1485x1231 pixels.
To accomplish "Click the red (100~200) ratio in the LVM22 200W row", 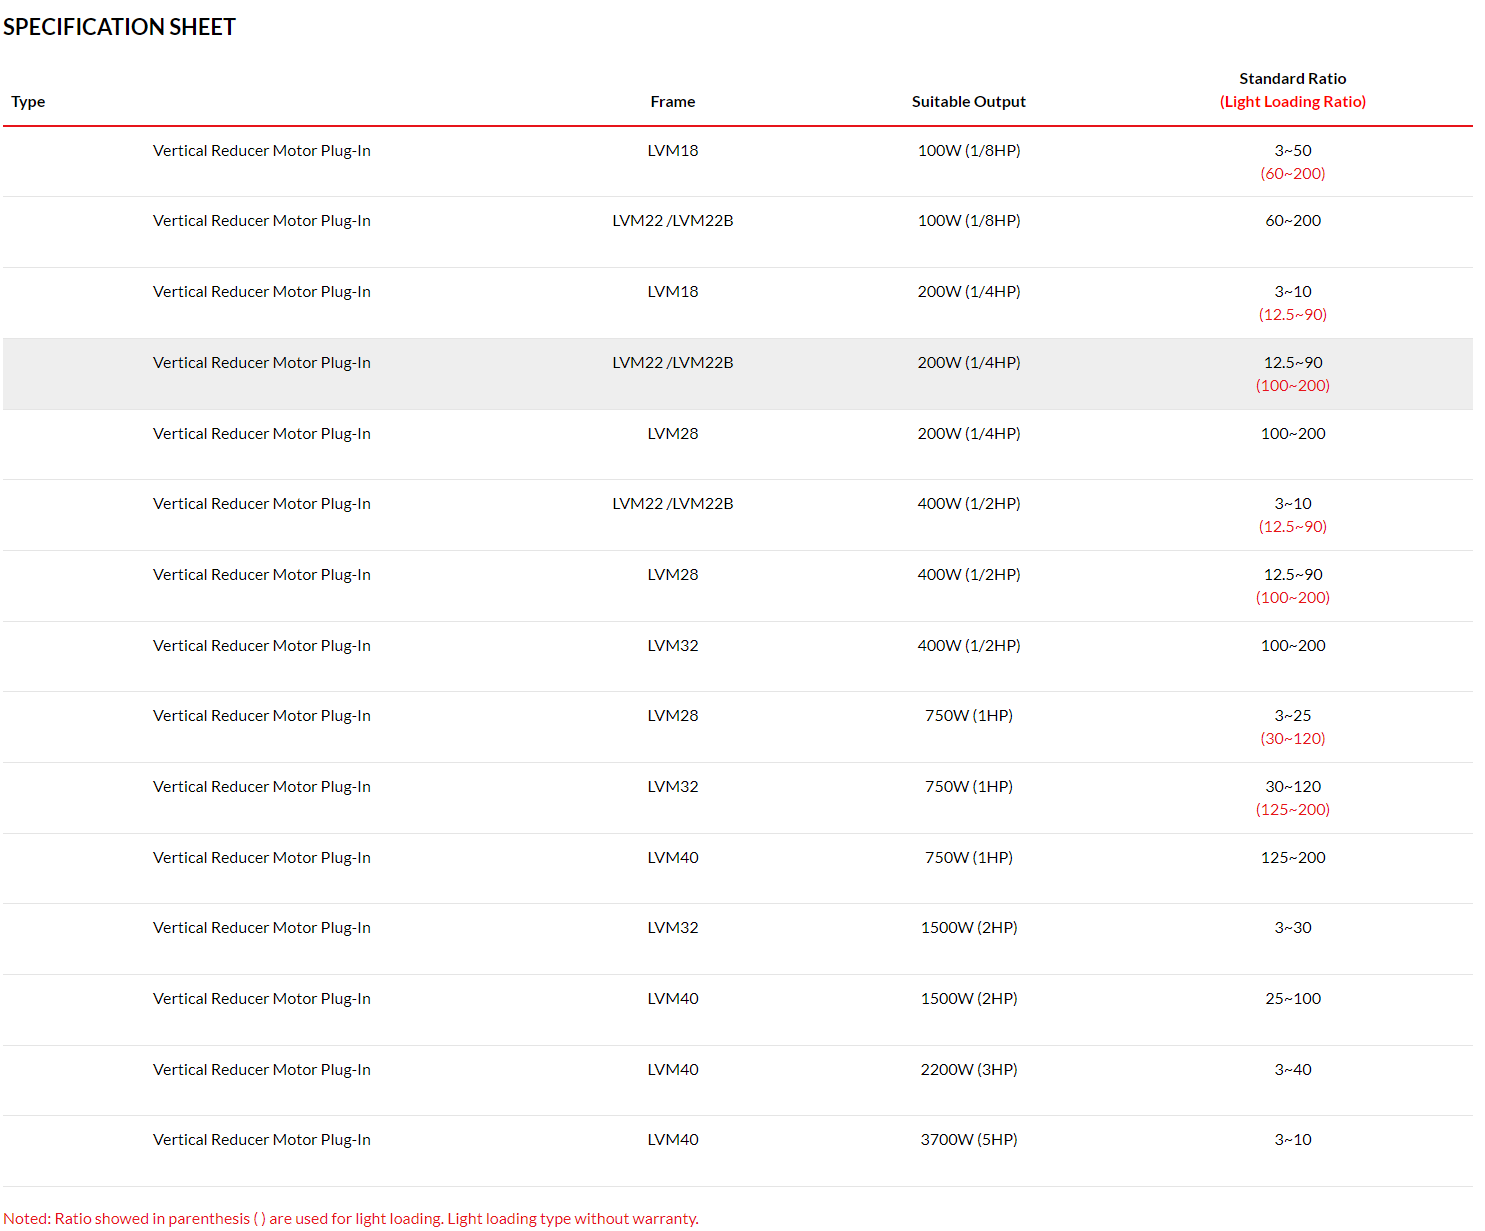I will 1293,386.
